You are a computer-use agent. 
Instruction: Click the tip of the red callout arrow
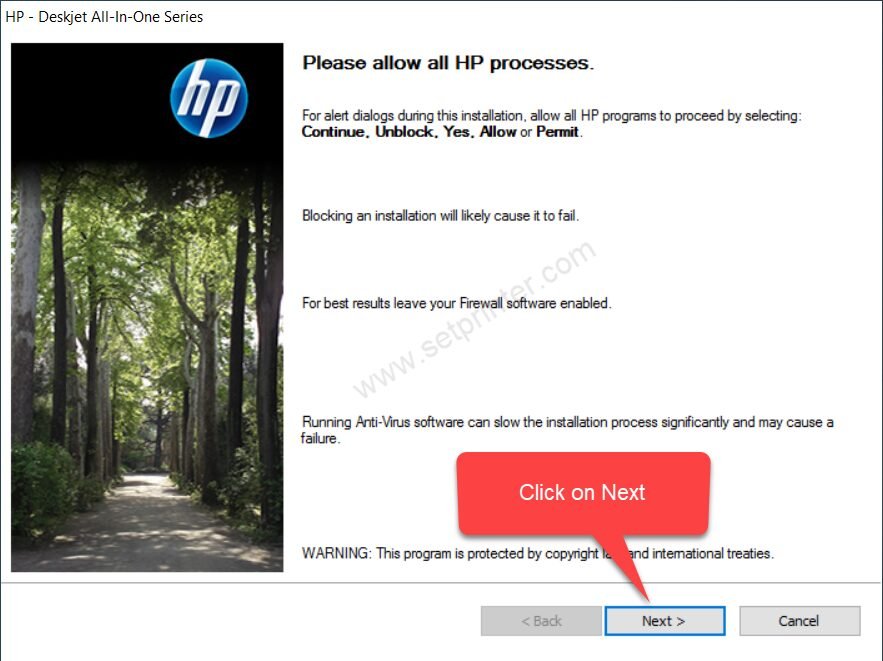coord(648,599)
